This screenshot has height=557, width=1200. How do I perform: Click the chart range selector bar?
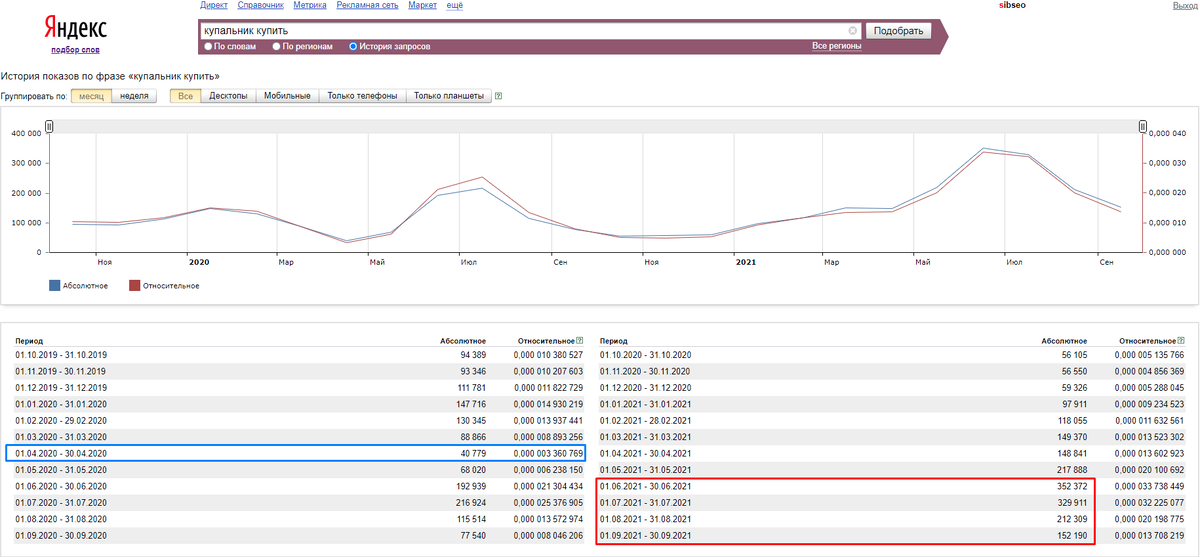[596, 126]
